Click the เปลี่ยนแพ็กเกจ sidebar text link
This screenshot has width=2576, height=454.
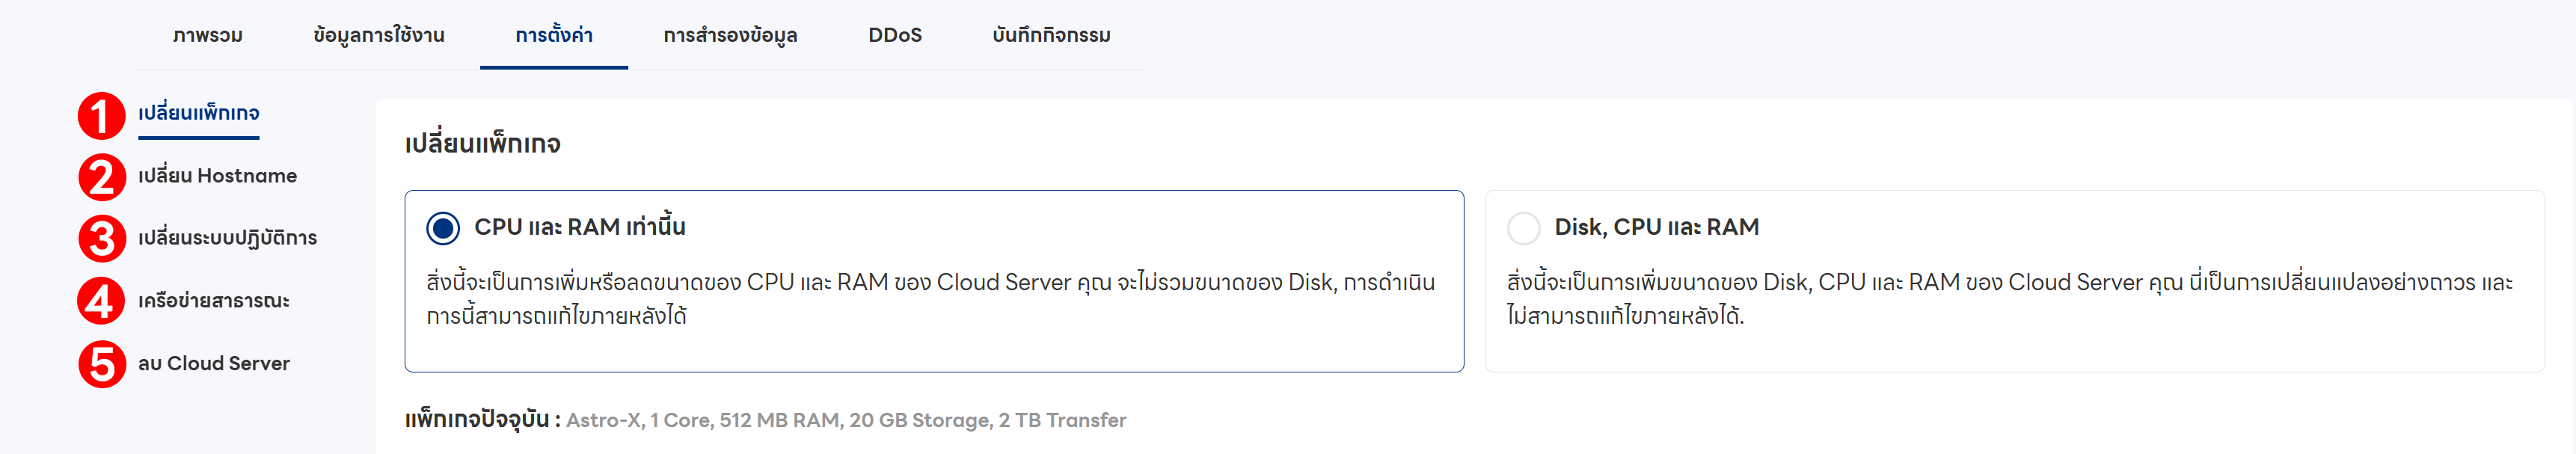198,113
